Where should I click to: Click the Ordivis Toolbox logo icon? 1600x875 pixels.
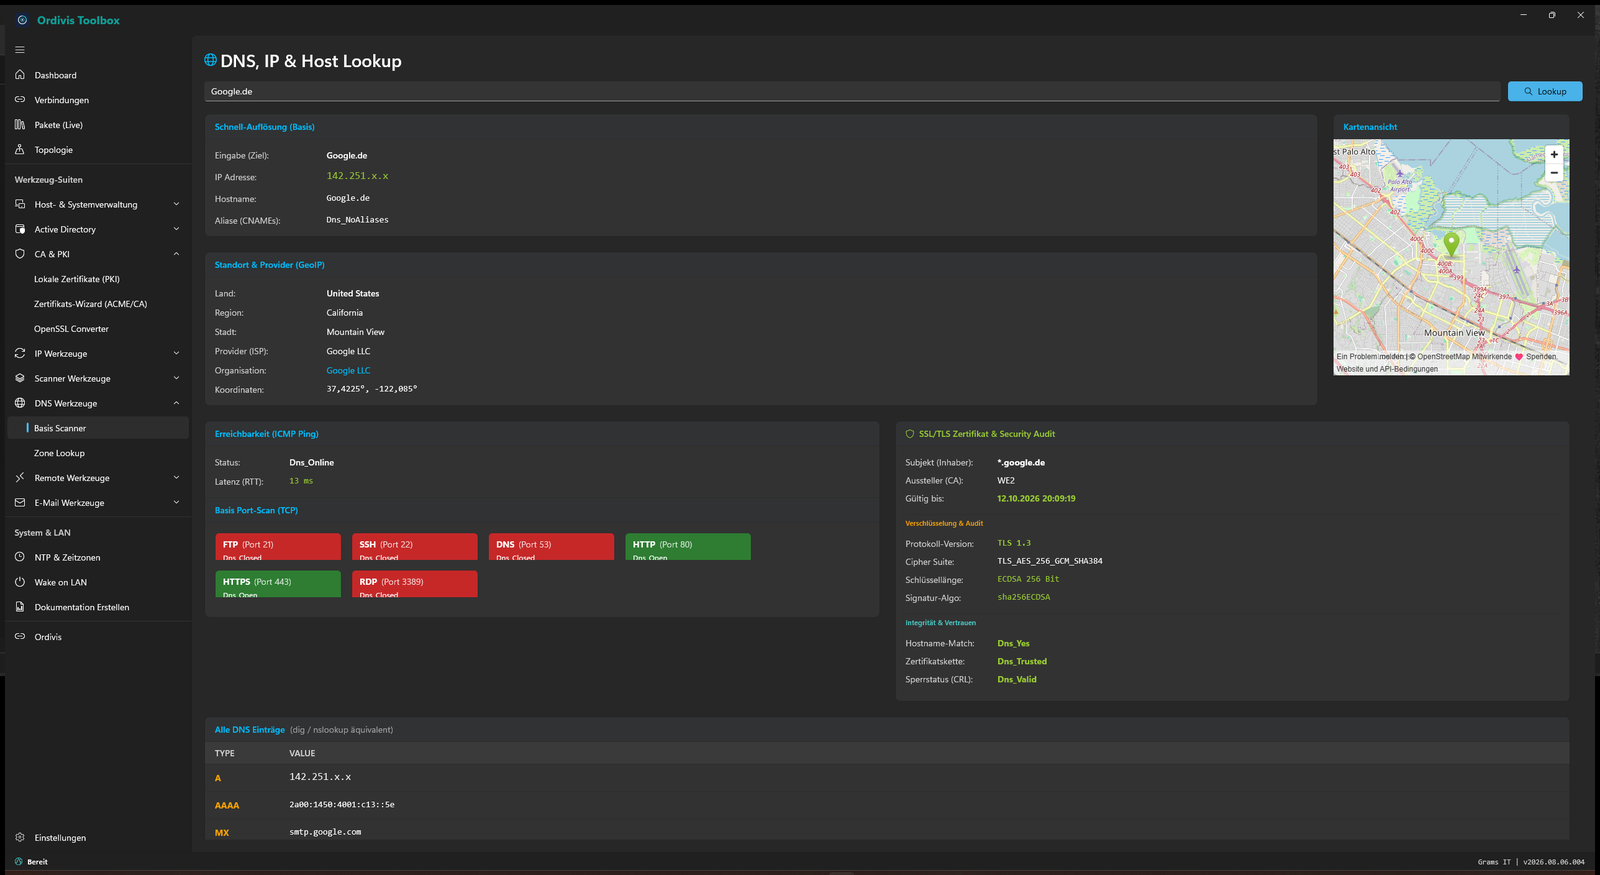pyautogui.click(x=22, y=20)
